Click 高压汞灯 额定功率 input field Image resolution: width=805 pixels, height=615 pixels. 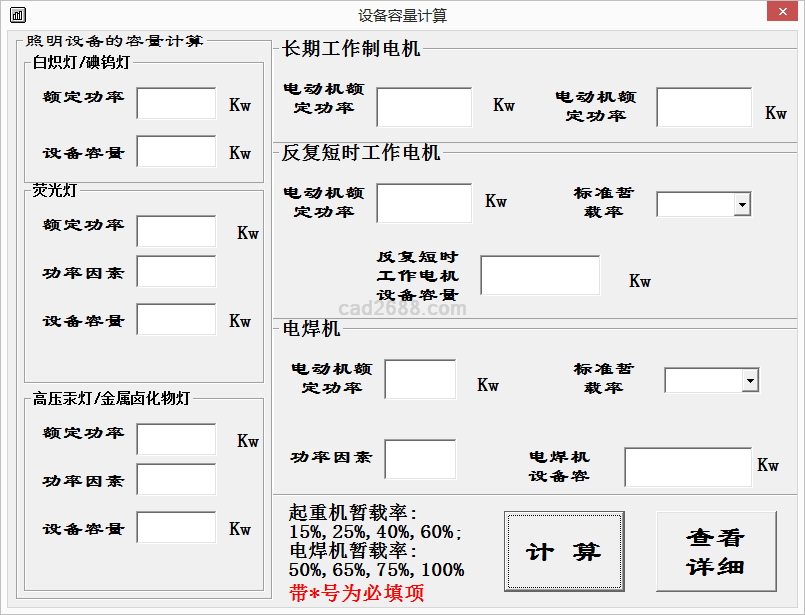(176, 439)
